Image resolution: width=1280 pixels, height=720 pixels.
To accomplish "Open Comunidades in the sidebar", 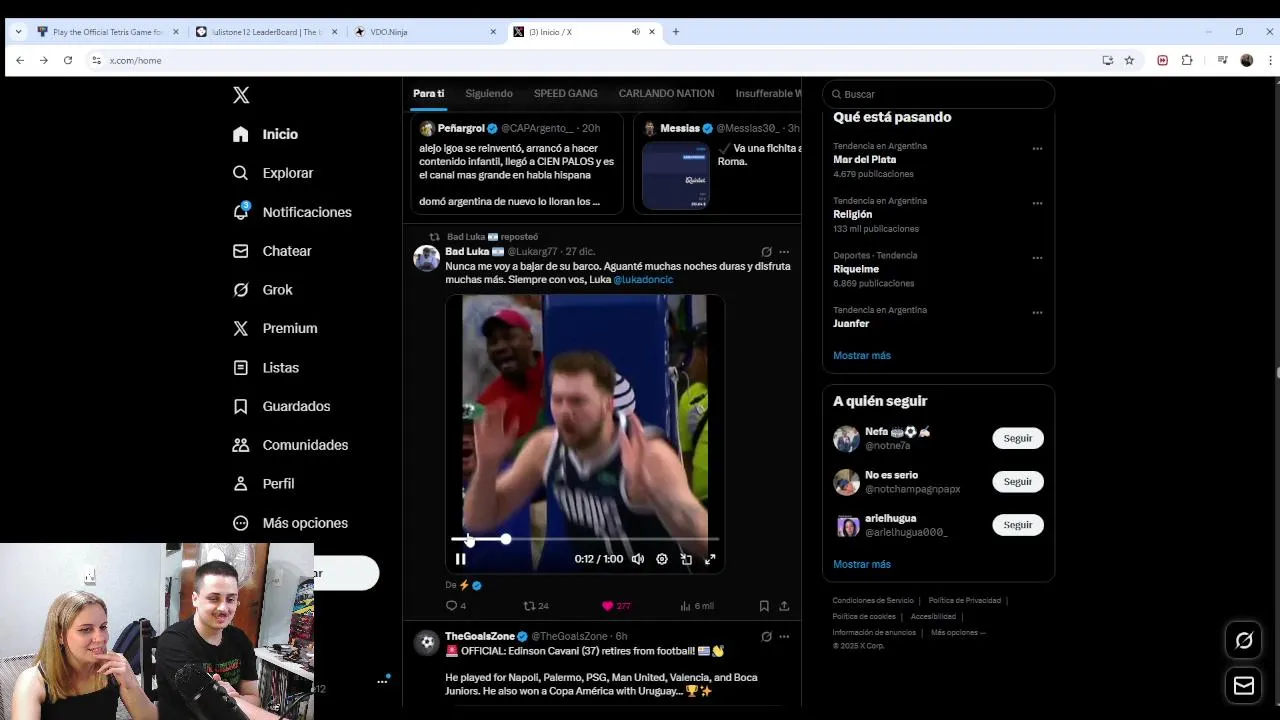I will coord(290,445).
